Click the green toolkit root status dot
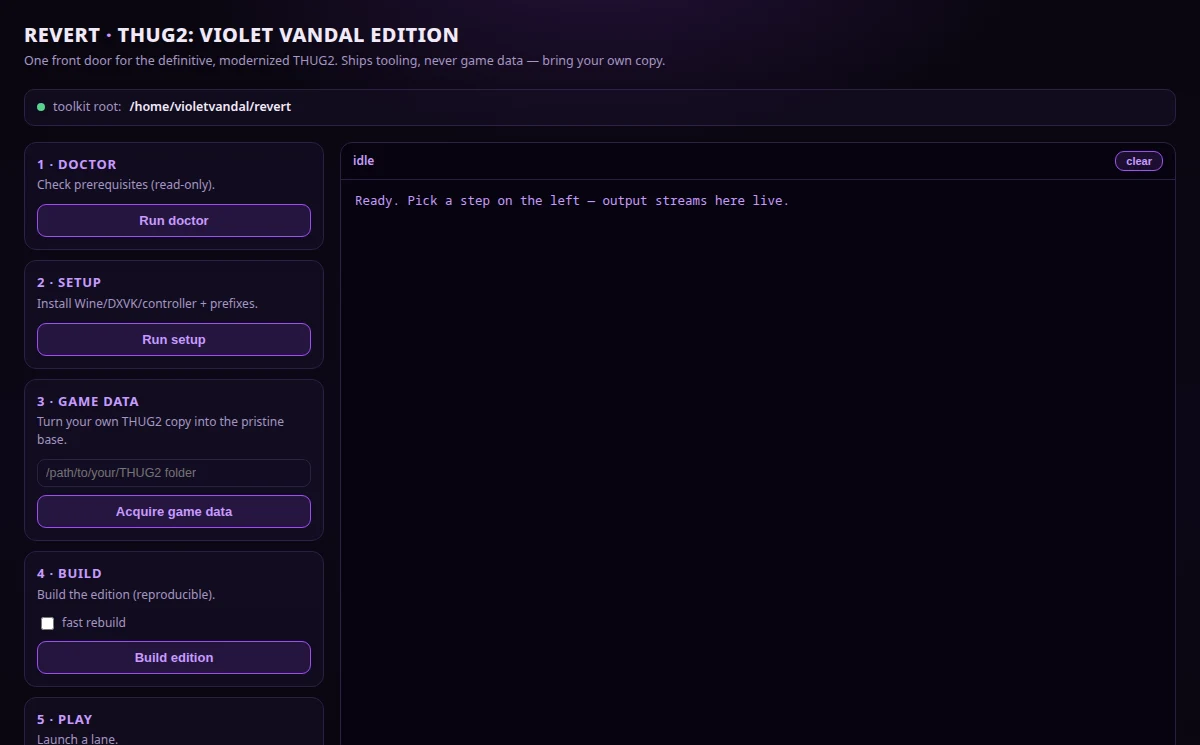1200x745 pixels. (x=41, y=106)
